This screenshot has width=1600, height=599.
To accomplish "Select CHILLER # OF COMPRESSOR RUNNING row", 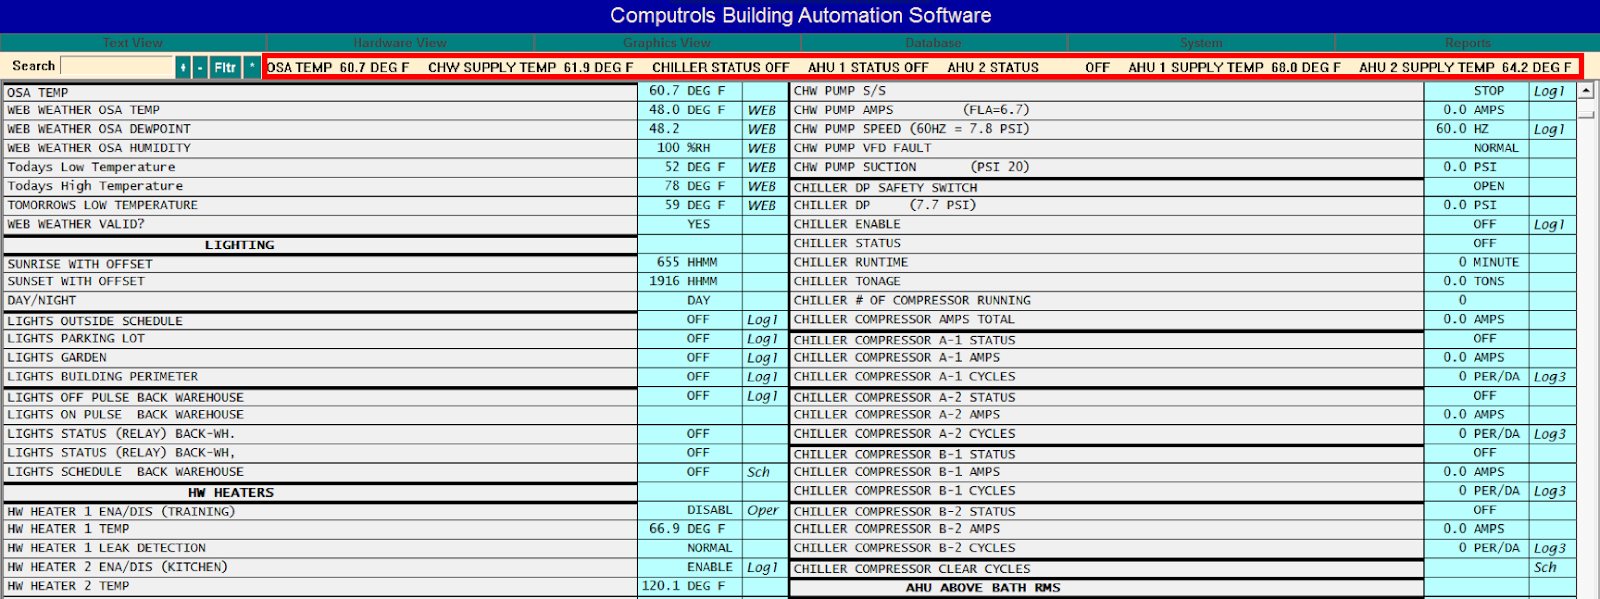I will click(x=1106, y=300).
